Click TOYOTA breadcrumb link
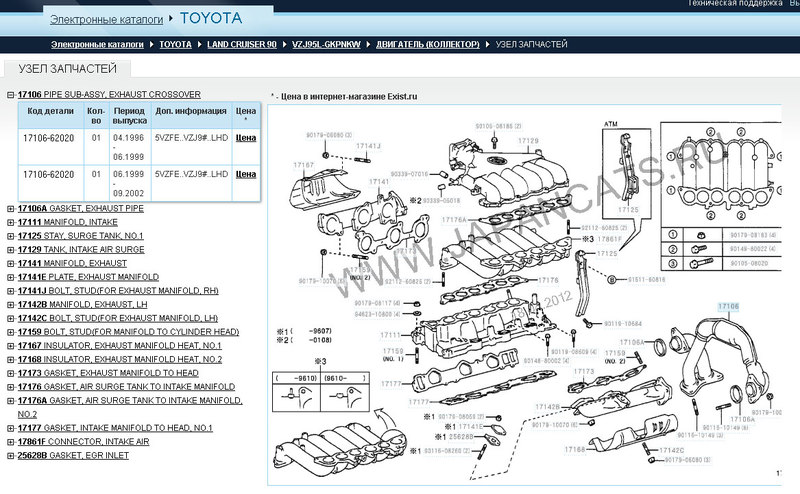This screenshot has width=800, height=494. (176, 44)
